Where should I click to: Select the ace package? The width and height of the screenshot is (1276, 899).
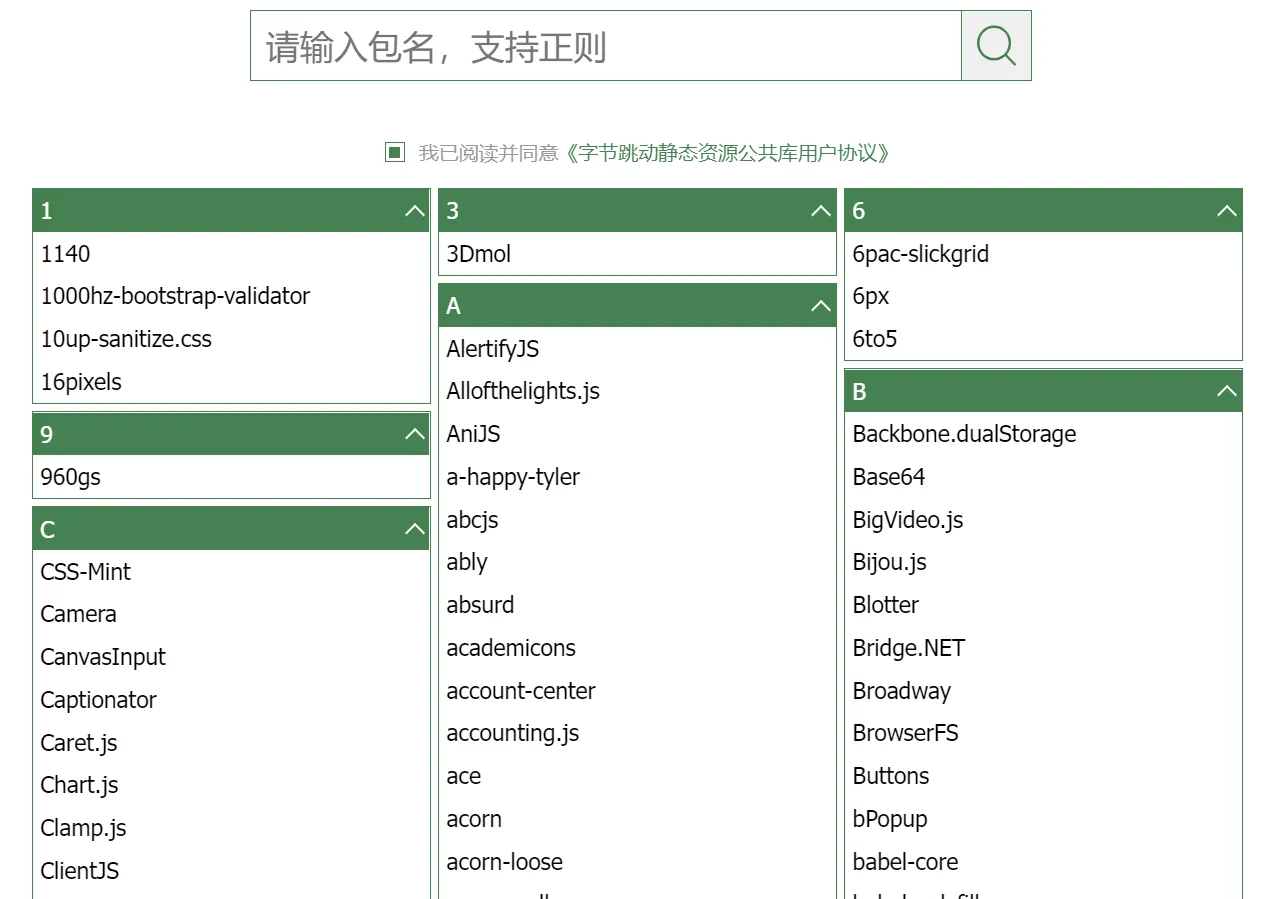[x=463, y=776]
